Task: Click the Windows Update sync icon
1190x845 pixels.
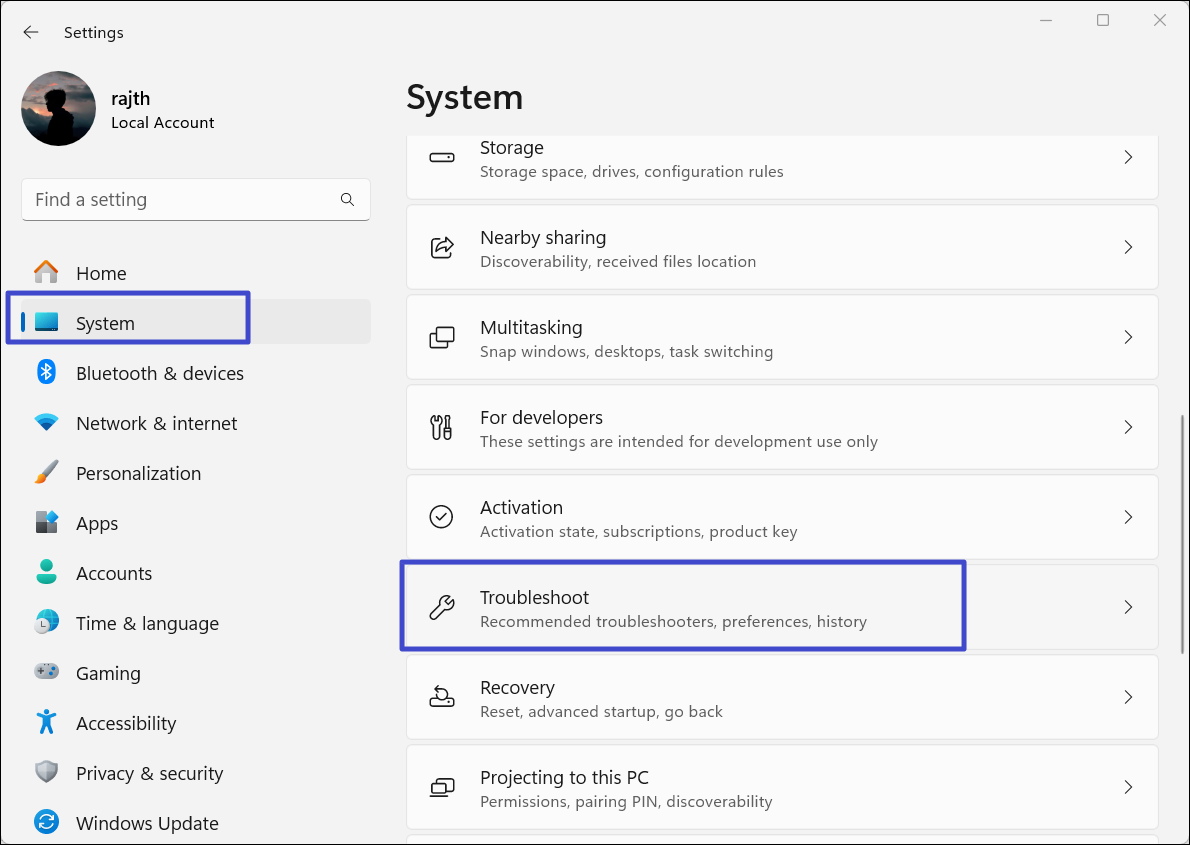Action: [x=46, y=823]
